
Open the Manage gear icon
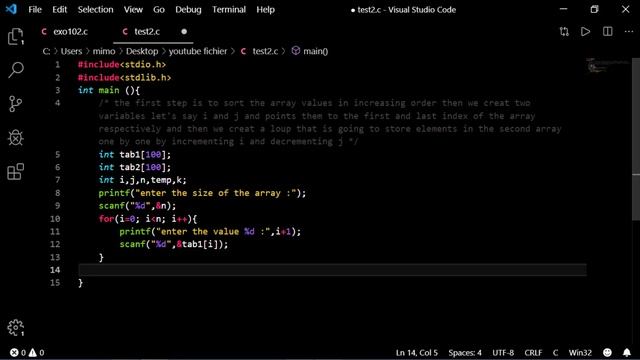pyautogui.click(x=16, y=327)
